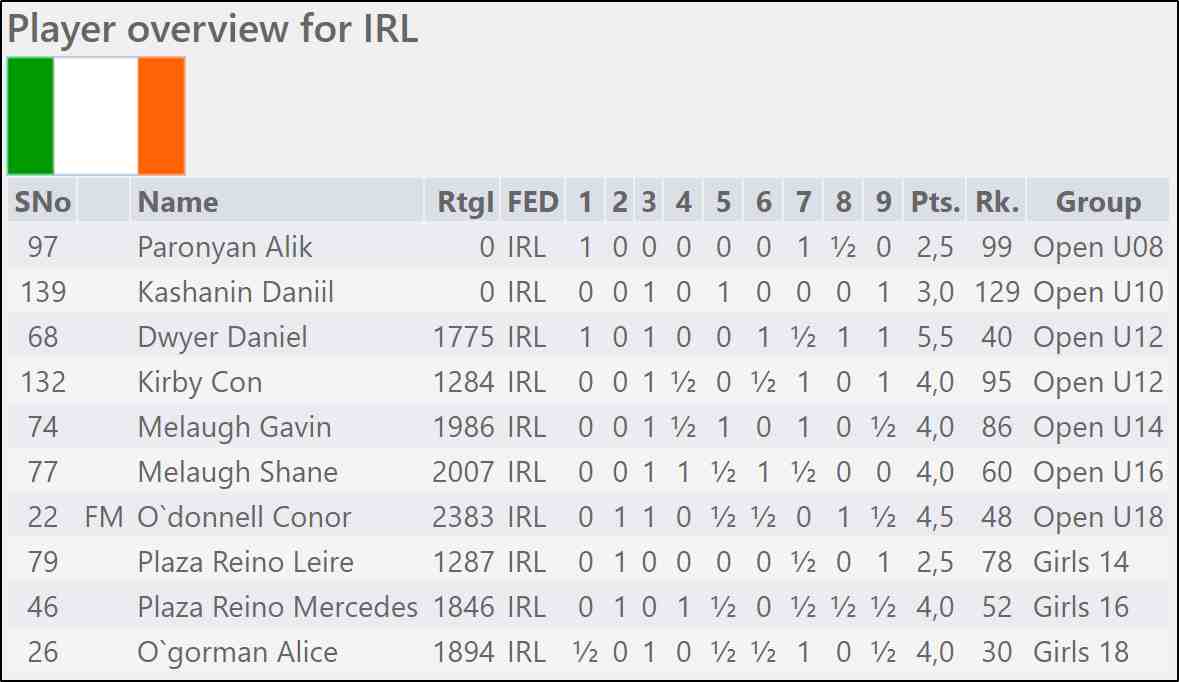Click the SNo column header
Screen dimensions: 1179x682
click(42, 202)
